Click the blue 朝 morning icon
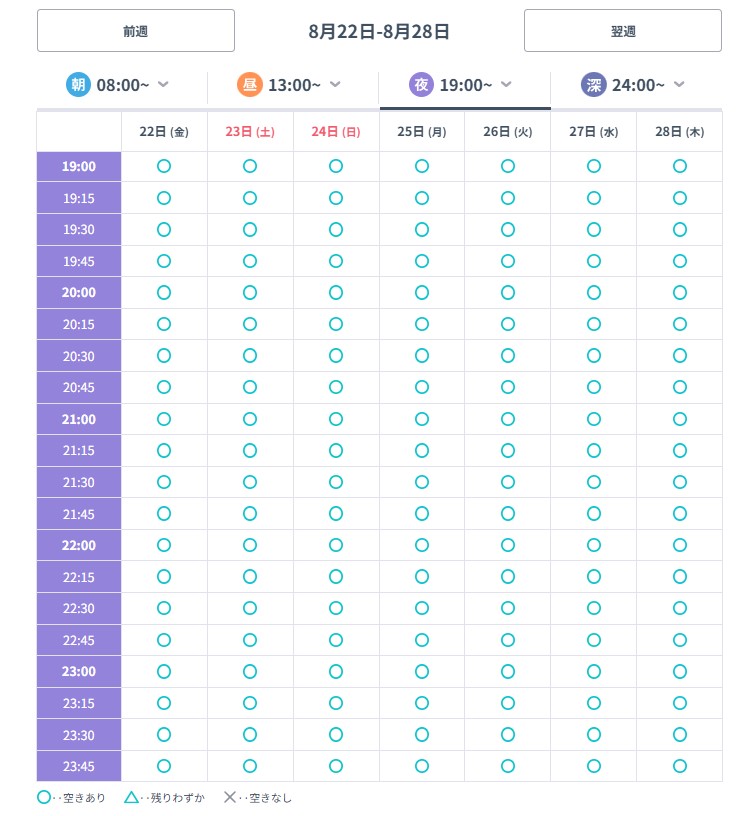This screenshot has height=816, width=746. [x=78, y=85]
